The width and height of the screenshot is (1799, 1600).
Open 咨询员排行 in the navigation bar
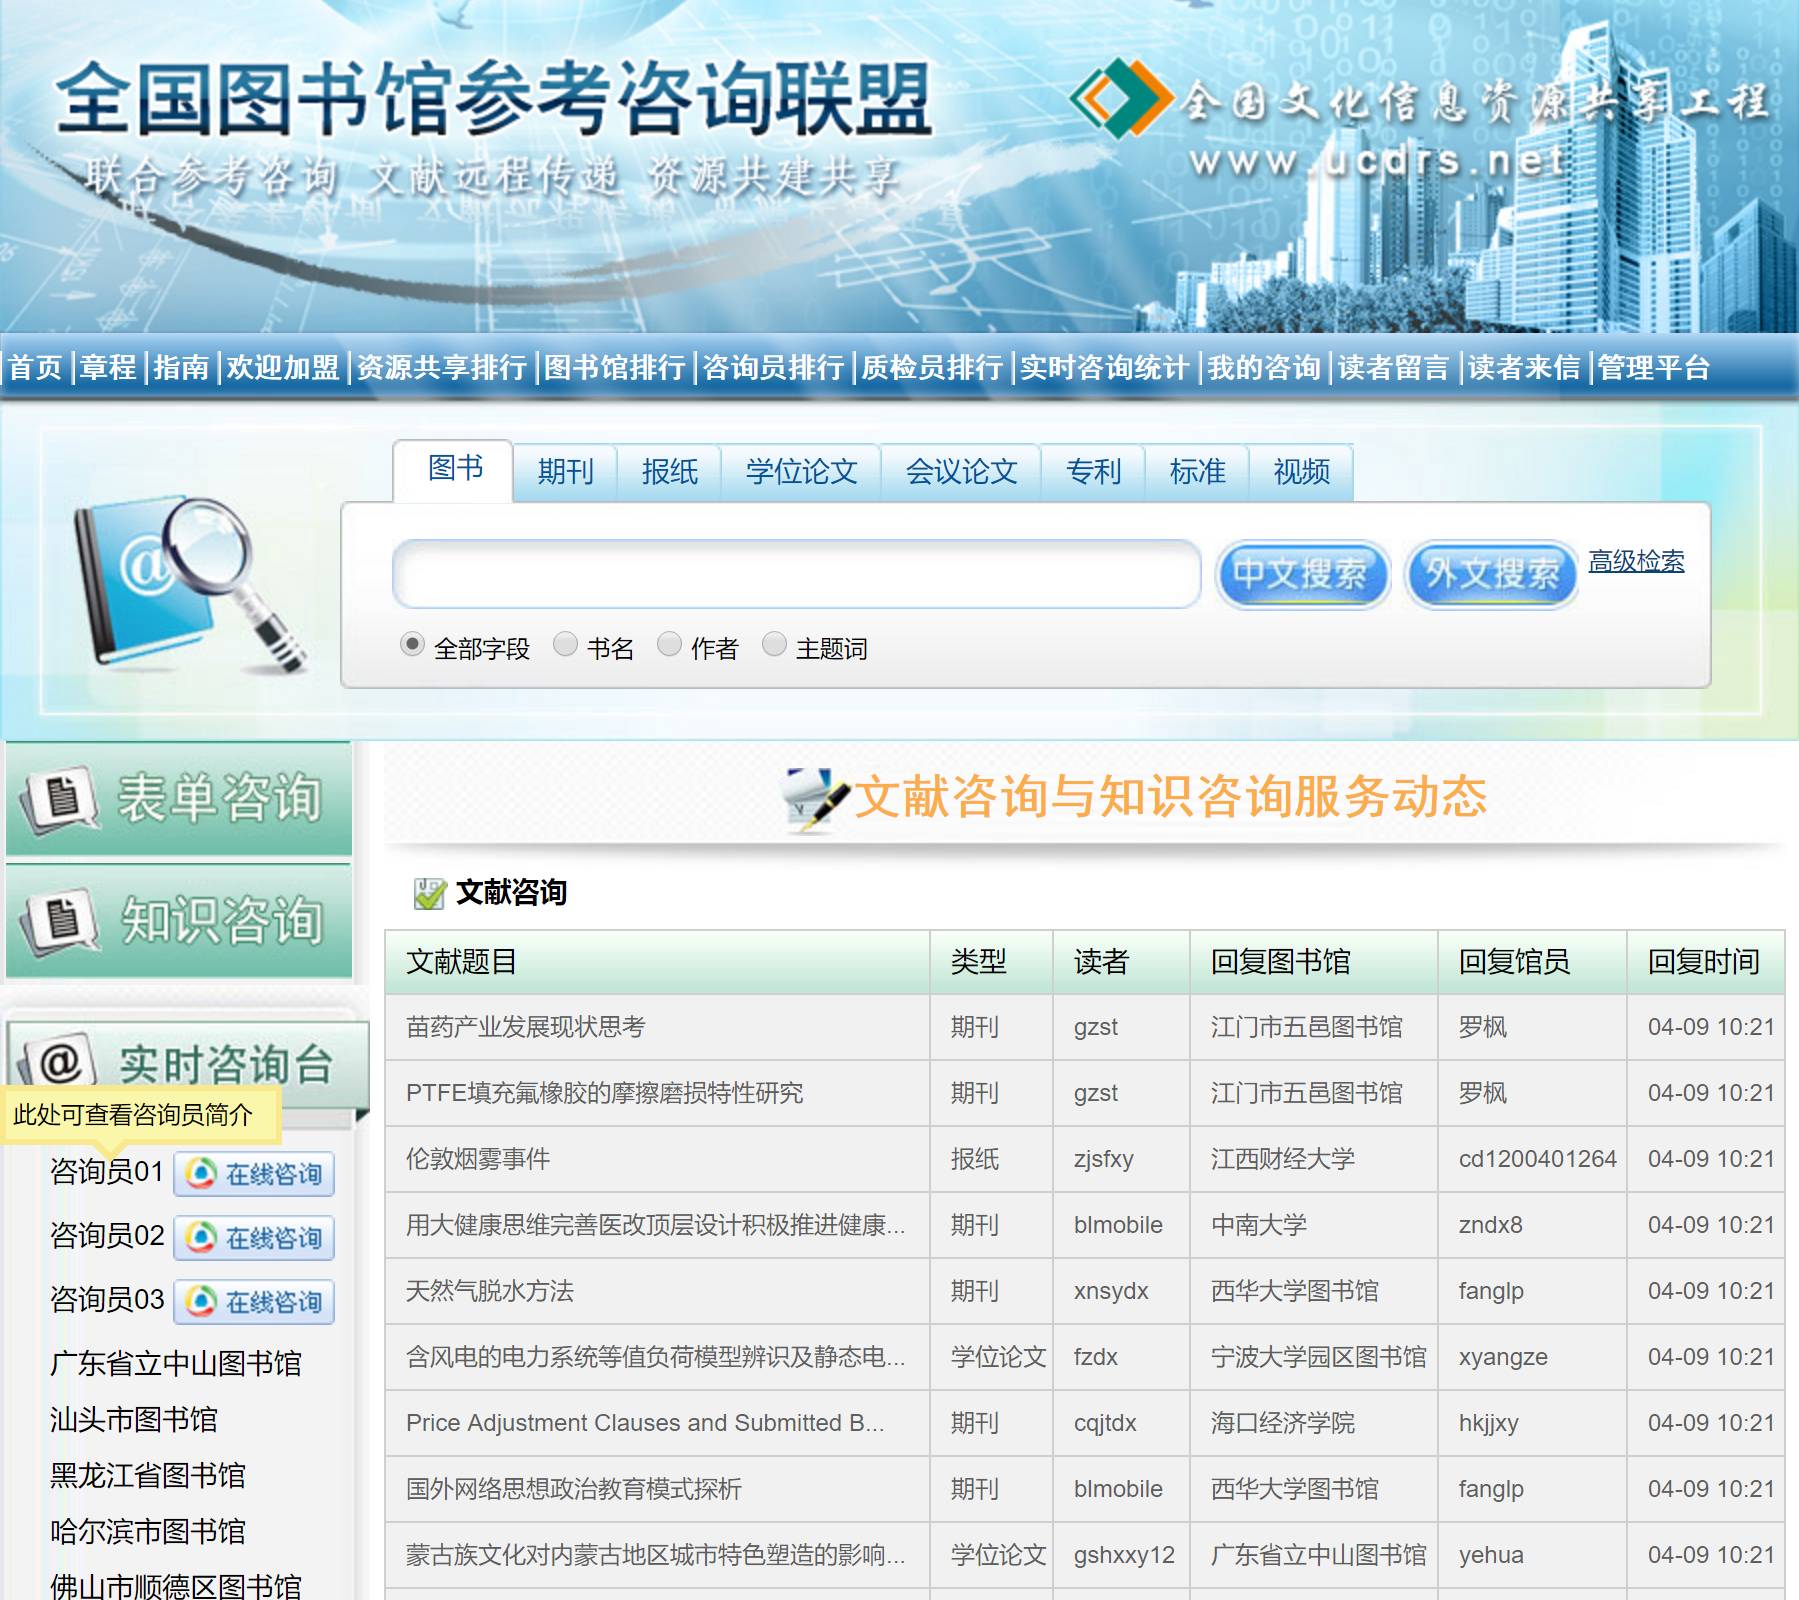(x=774, y=367)
